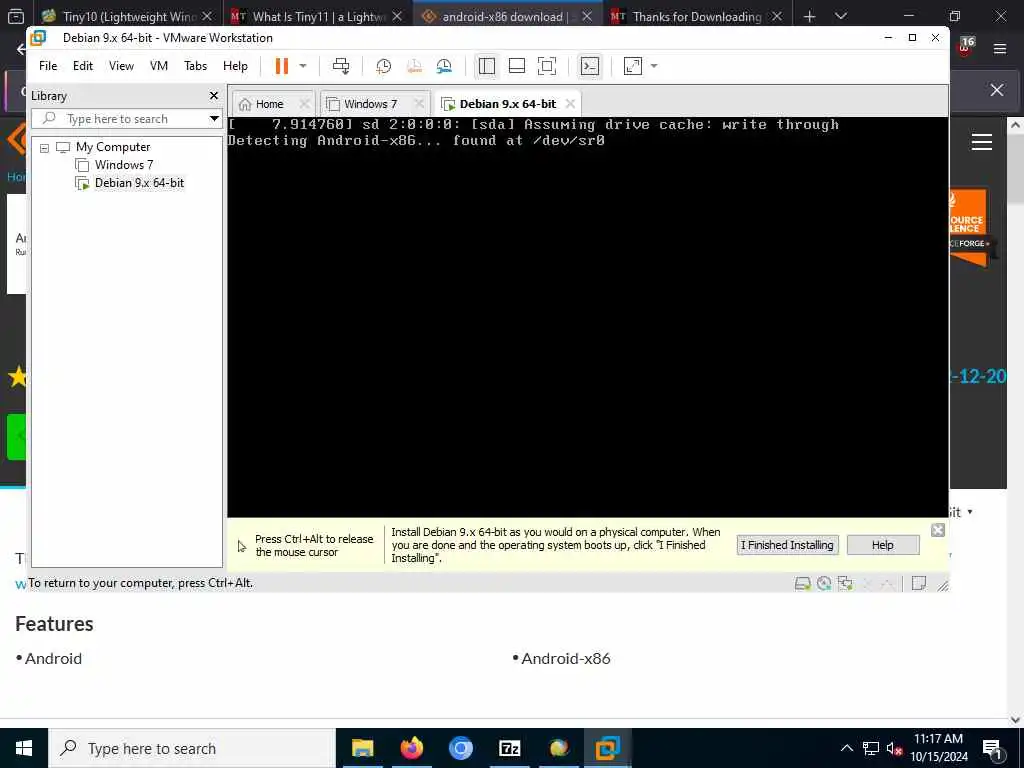The height and width of the screenshot is (768, 1024).
Task: Click the I Finished Installing button
Action: coord(788,545)
